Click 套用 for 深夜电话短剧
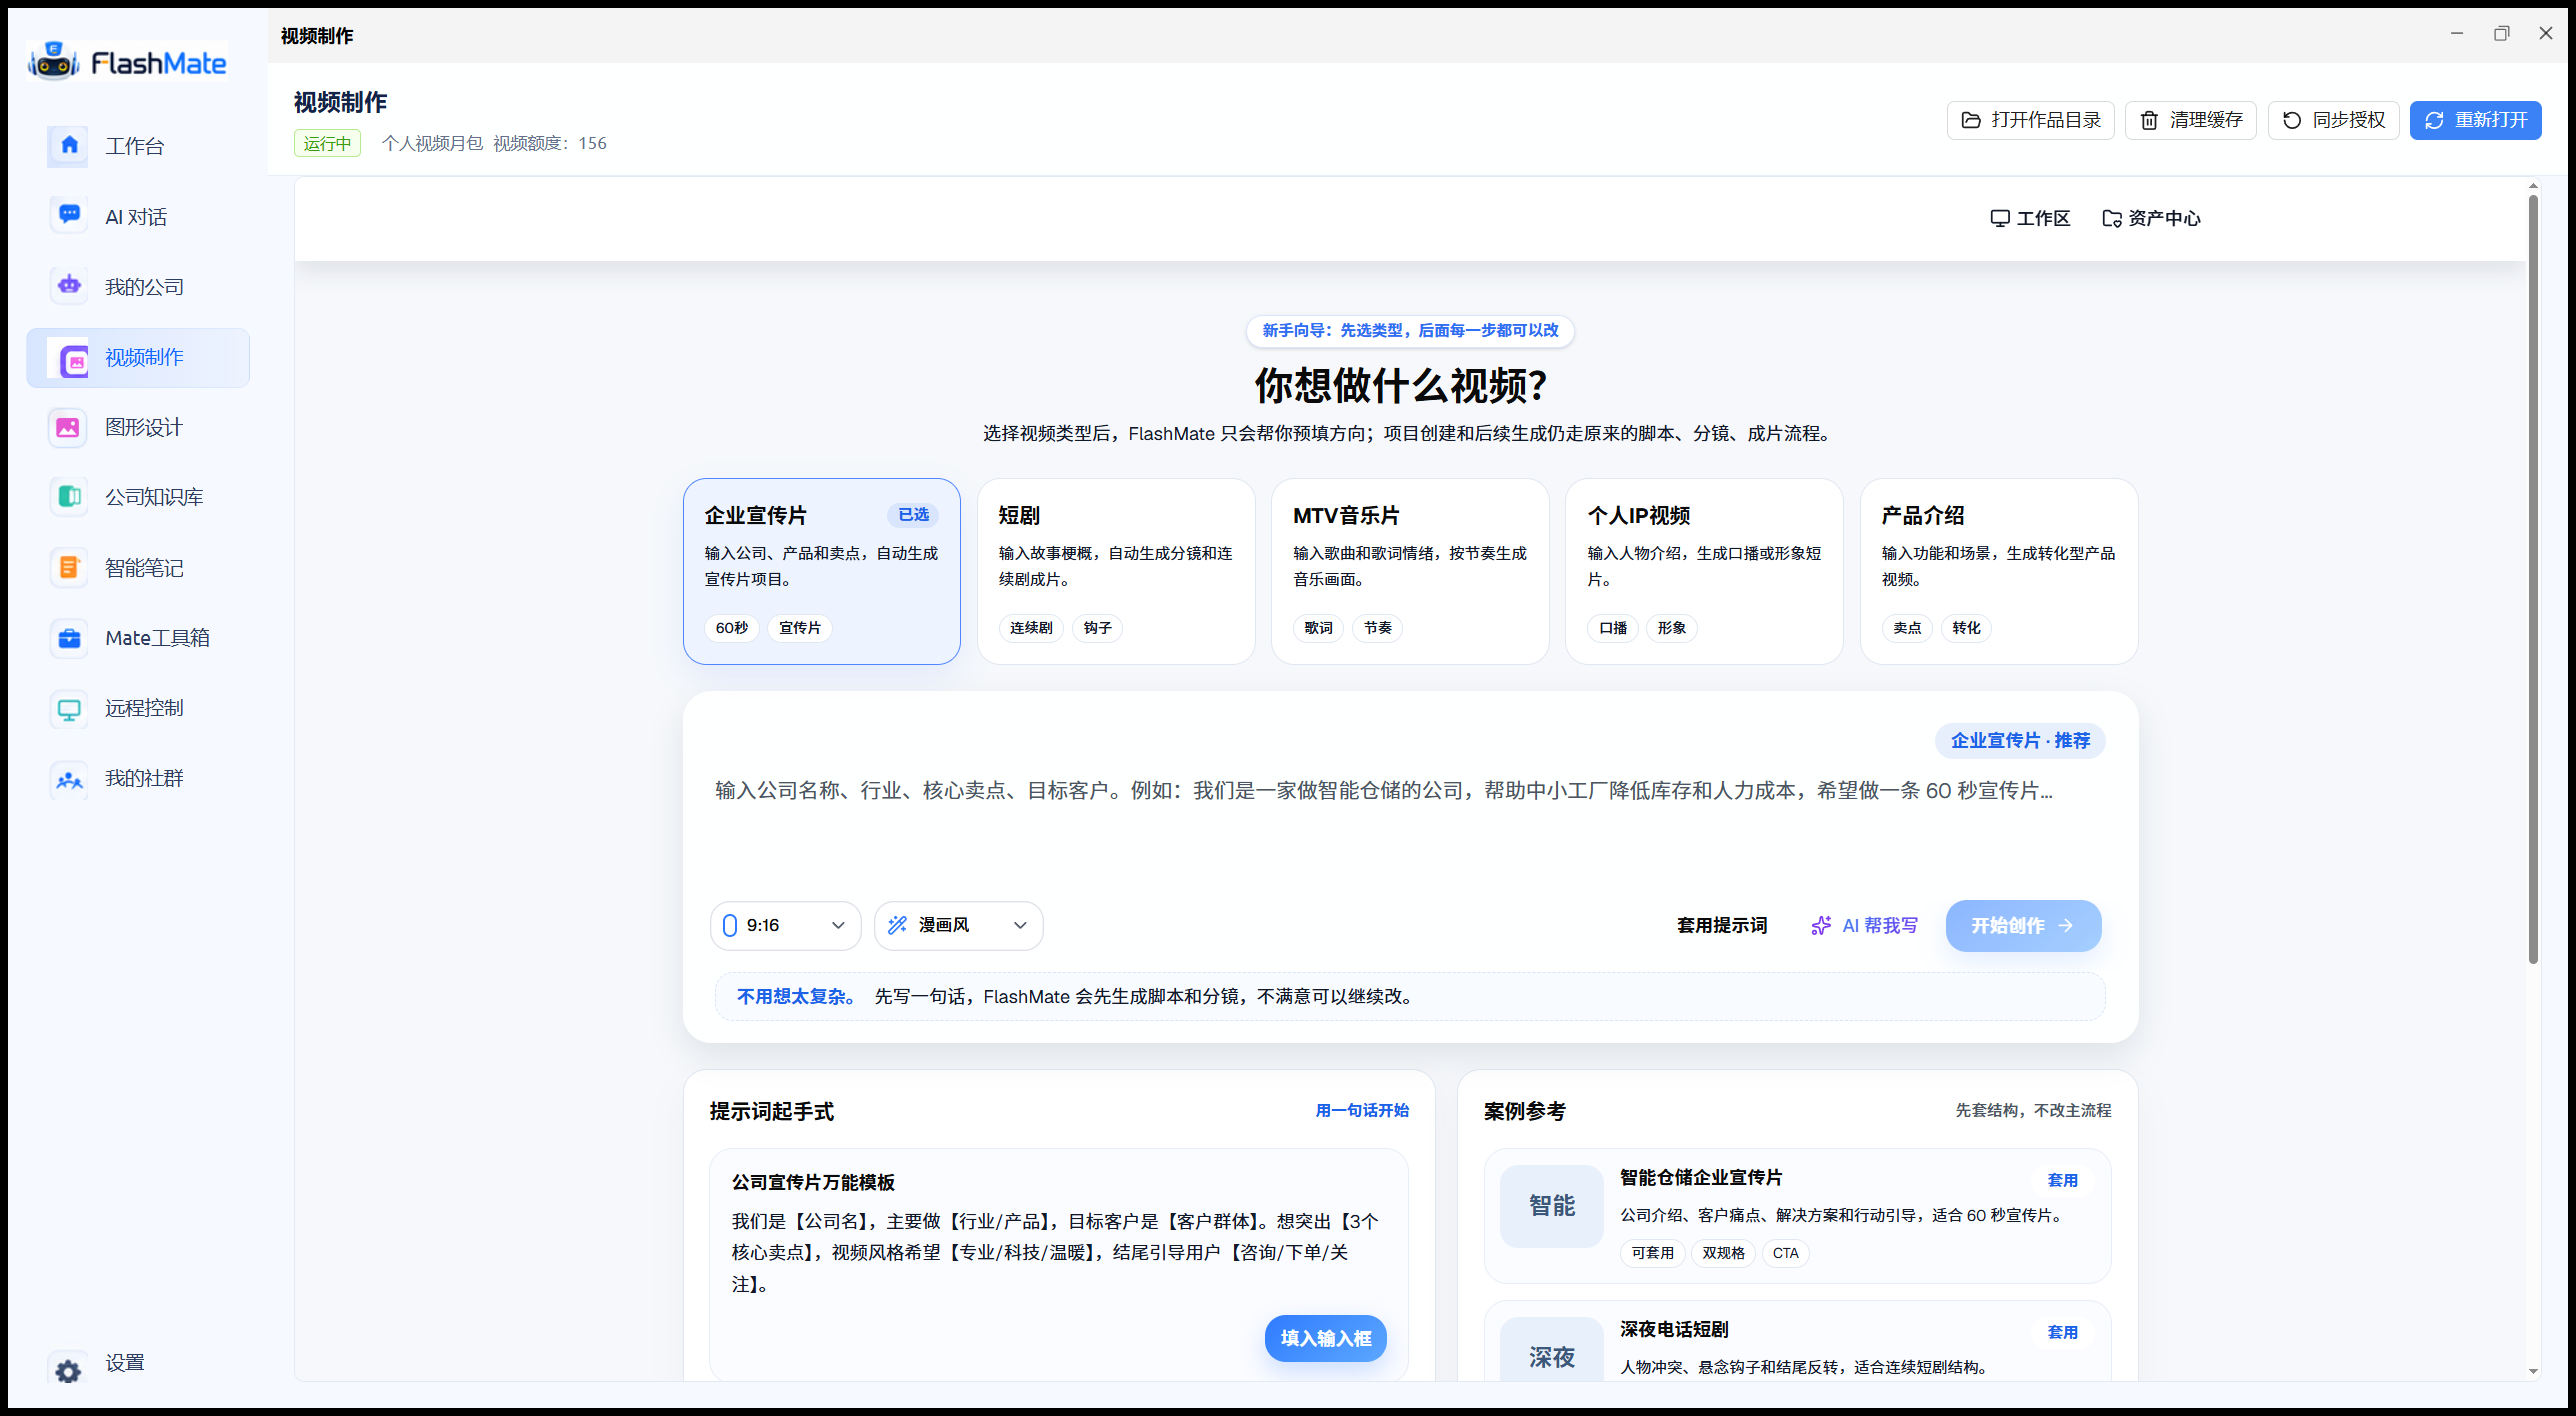Viewport: 2576px width, 1416px height. pos(2062,1332)
